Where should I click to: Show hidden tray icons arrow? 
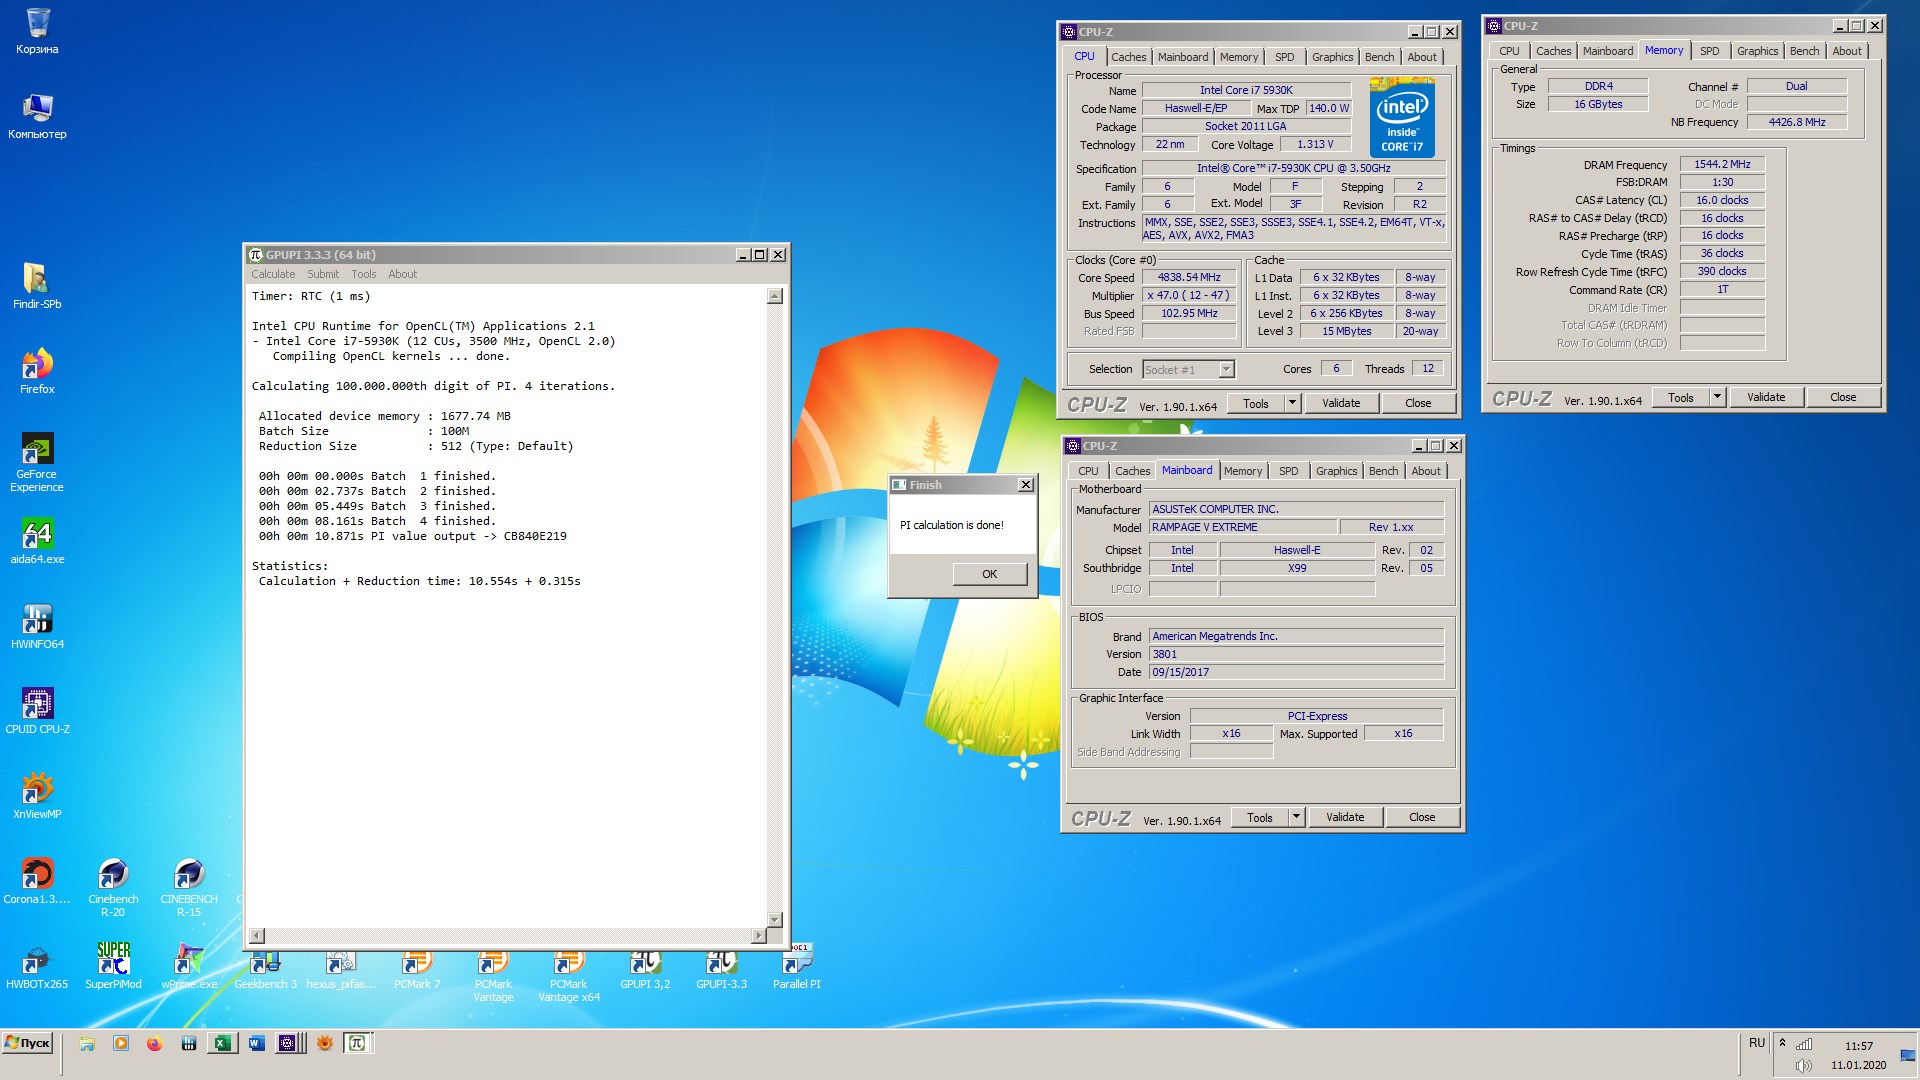coord(1782,1043)
